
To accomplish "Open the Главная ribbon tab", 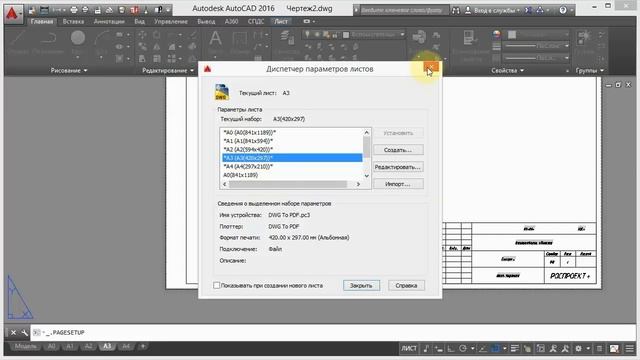I will pos(42,21).
